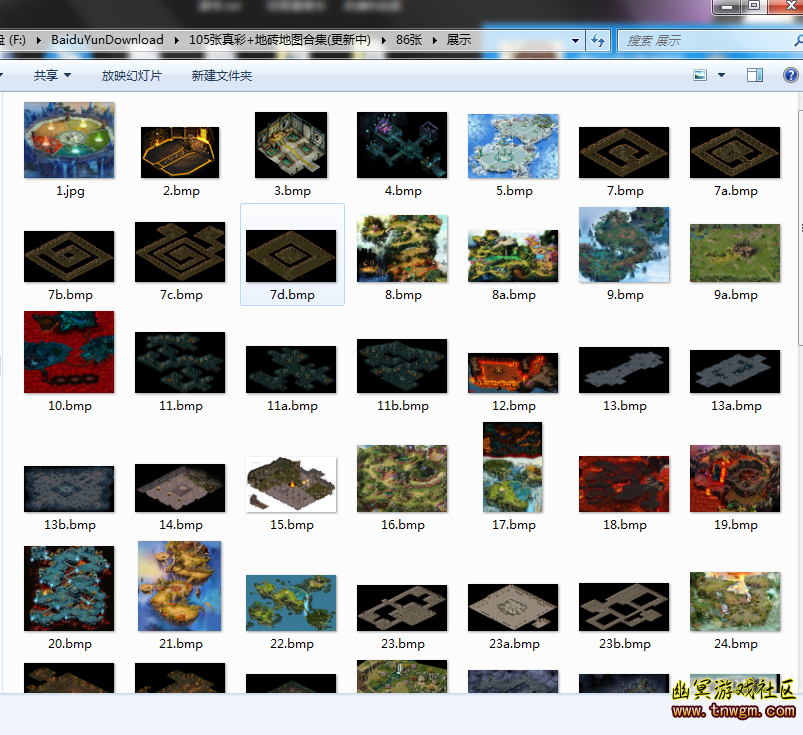Select the 展示 breadcrumb folder
Screen dimensions: 803x735
point(458,40)
